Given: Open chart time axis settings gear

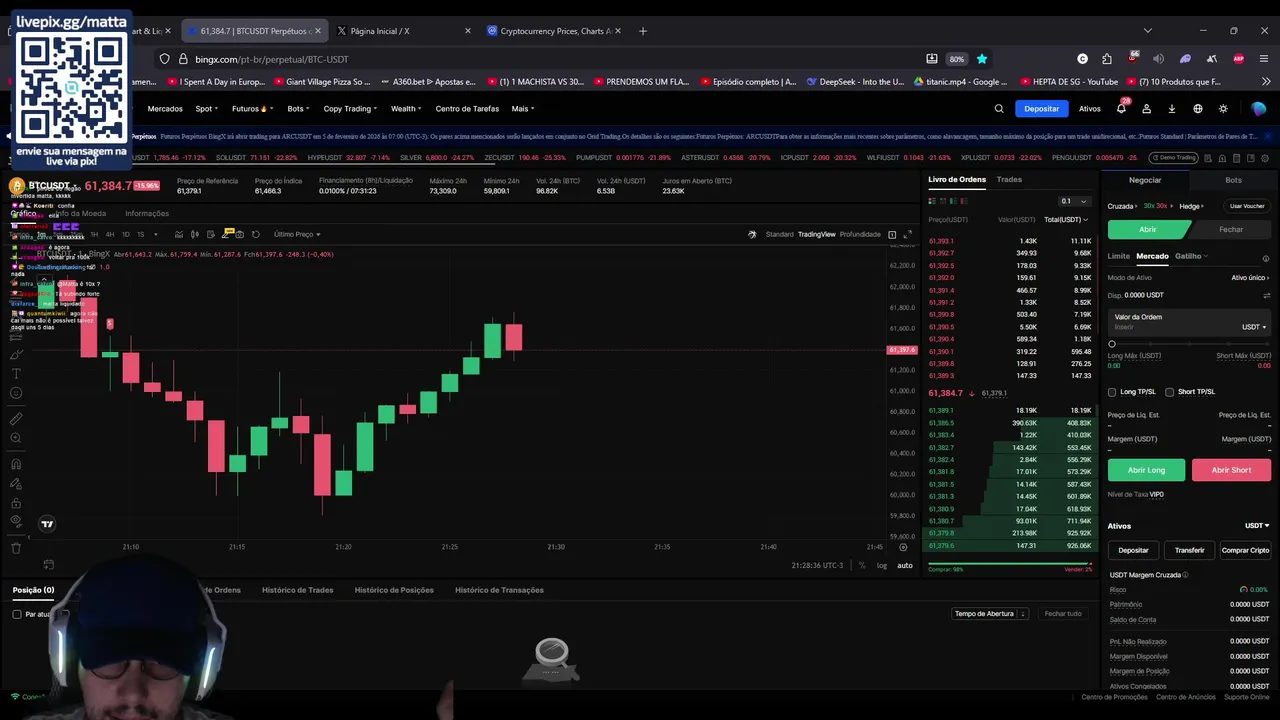Looking at the screenshot, I should click(903, 547).
